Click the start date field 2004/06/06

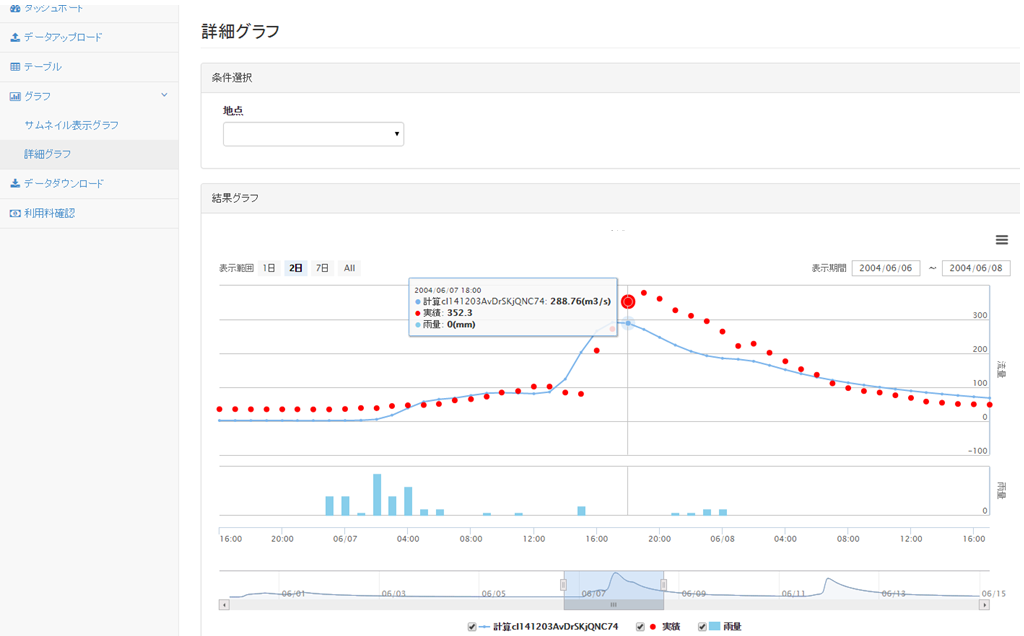[885, 268]
